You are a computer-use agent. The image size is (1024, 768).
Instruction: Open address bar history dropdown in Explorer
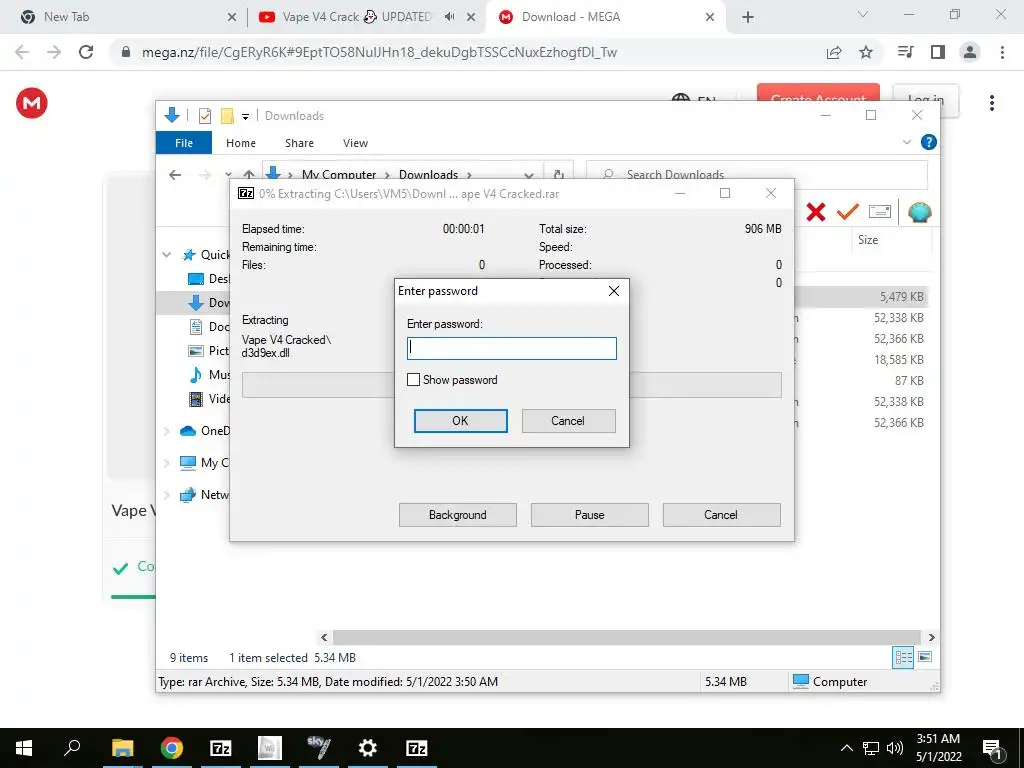[529, 175]
